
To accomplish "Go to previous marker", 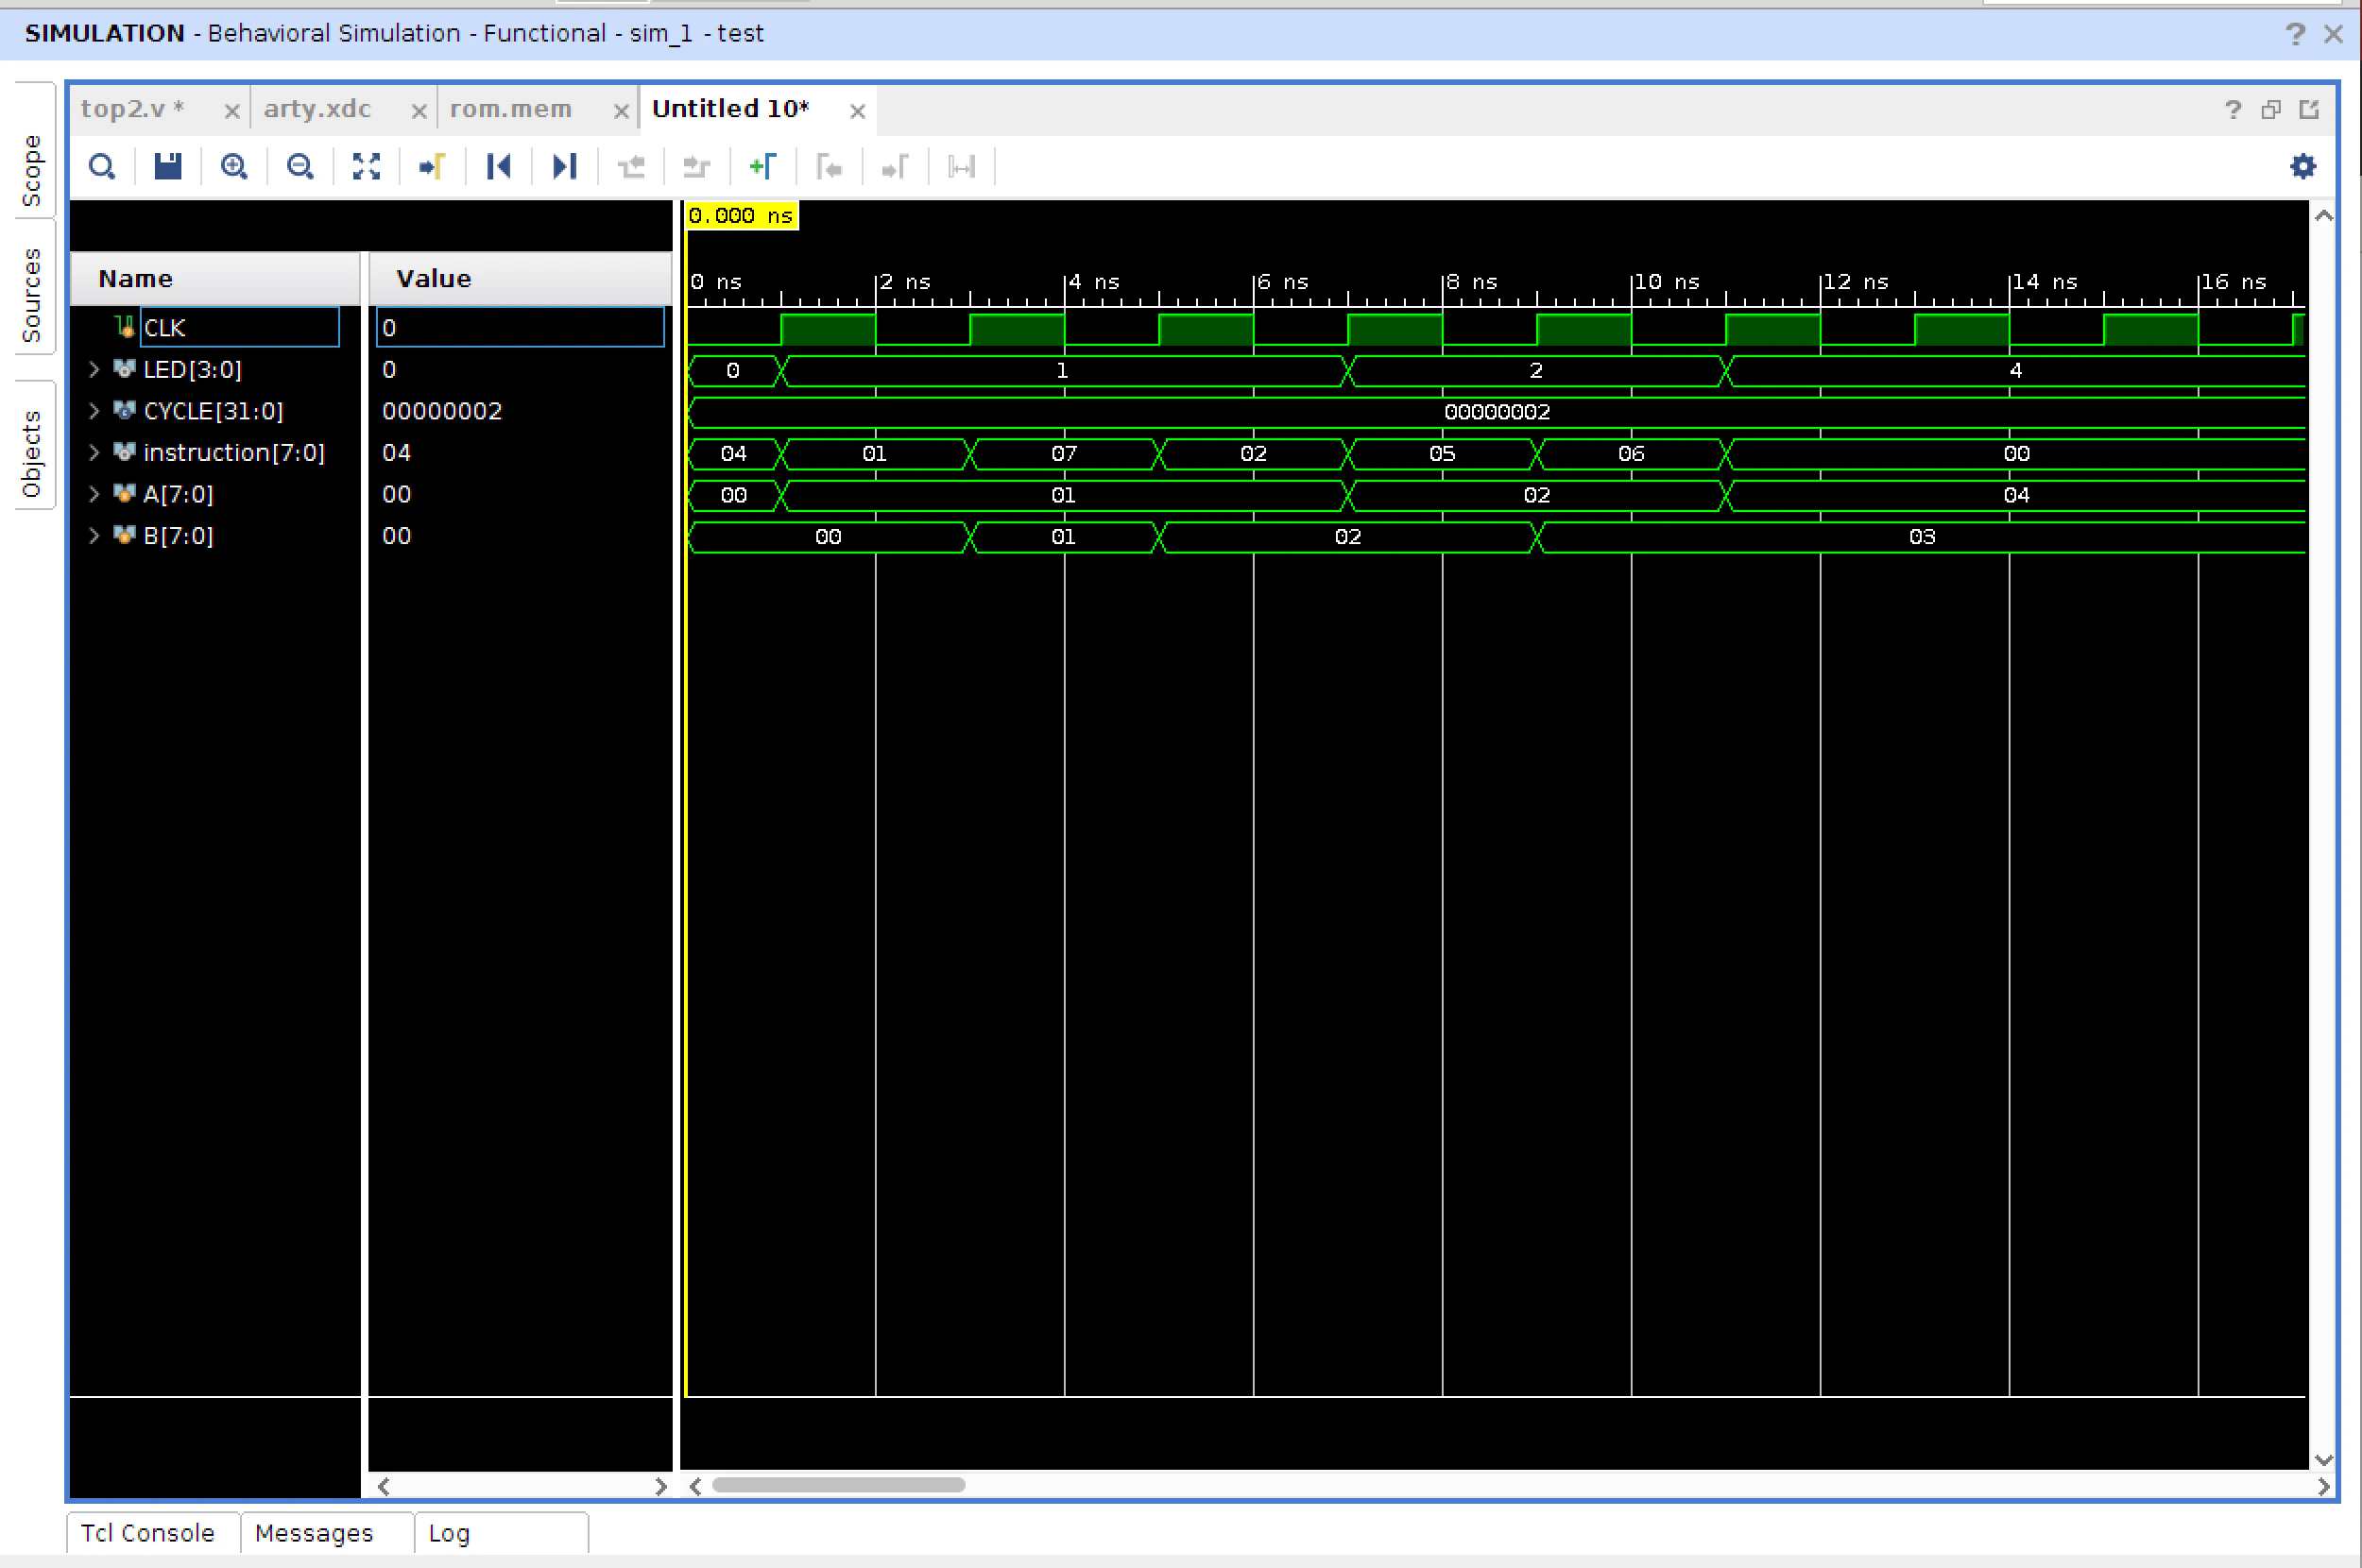I will coord(829,166).
